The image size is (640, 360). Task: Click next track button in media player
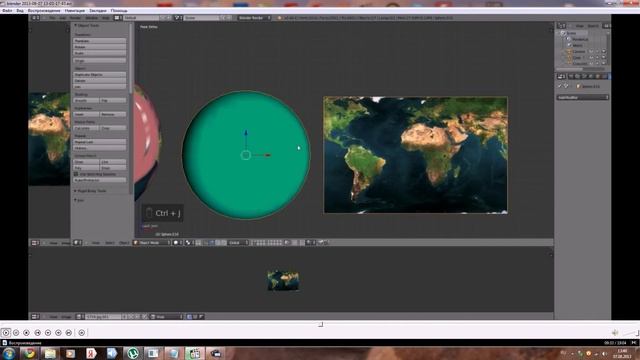coord(69,333)
